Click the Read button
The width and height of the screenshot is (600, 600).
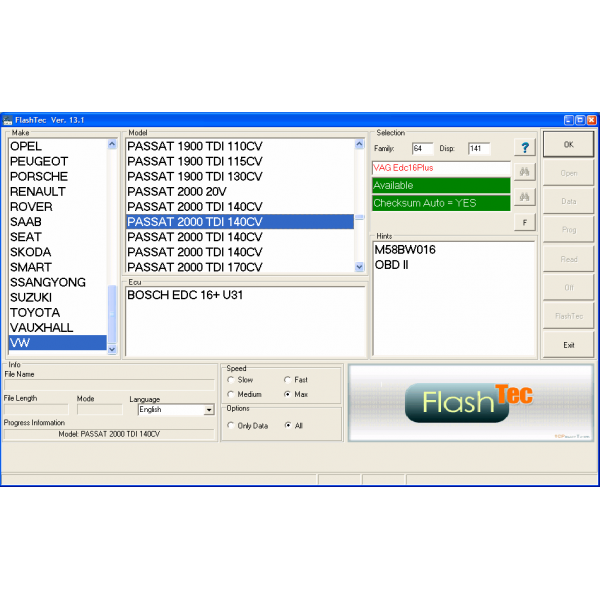tap(568, 259)
